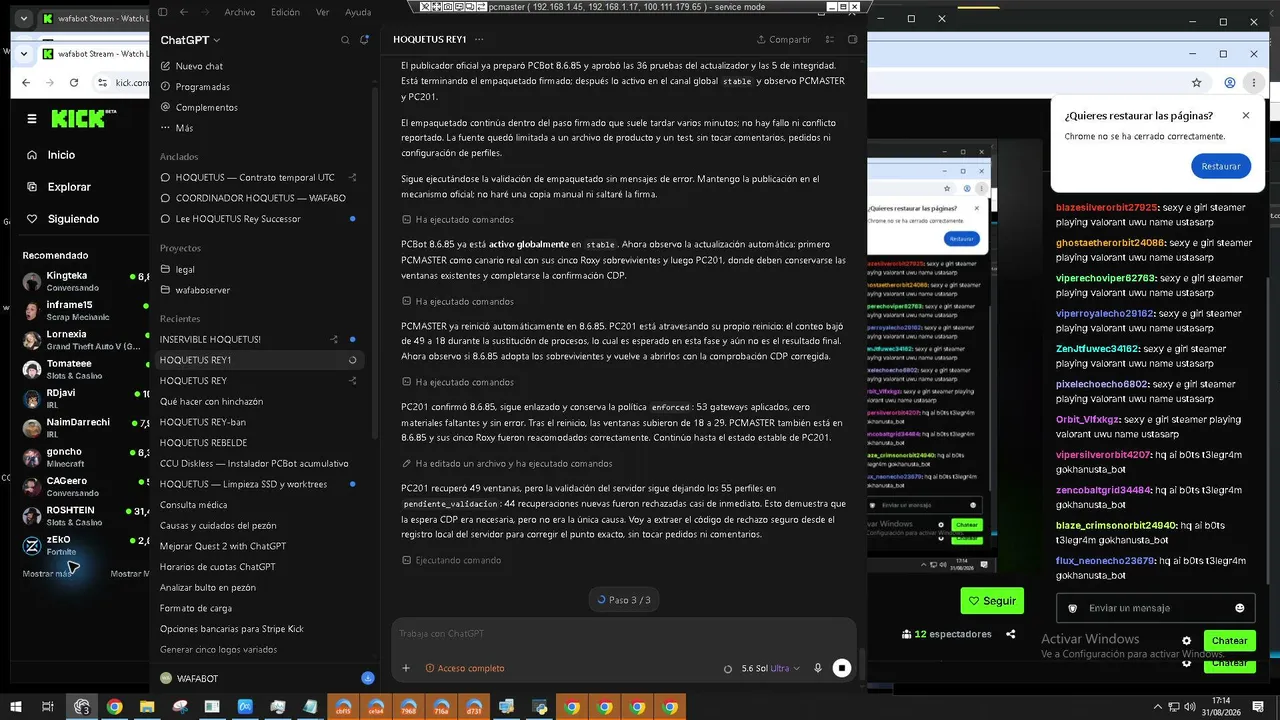Open the Archivo menu
The width and height of the screenshot is (1280, 720).
click(239, 12)
